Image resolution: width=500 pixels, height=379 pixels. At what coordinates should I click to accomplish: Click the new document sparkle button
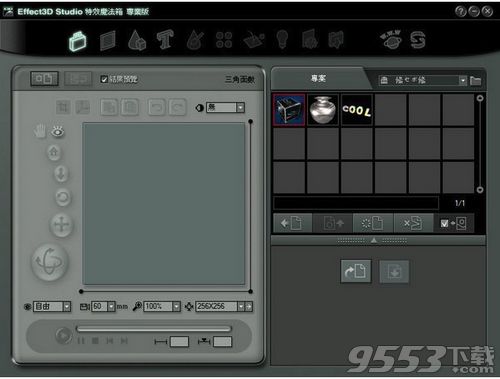point(373,223)
